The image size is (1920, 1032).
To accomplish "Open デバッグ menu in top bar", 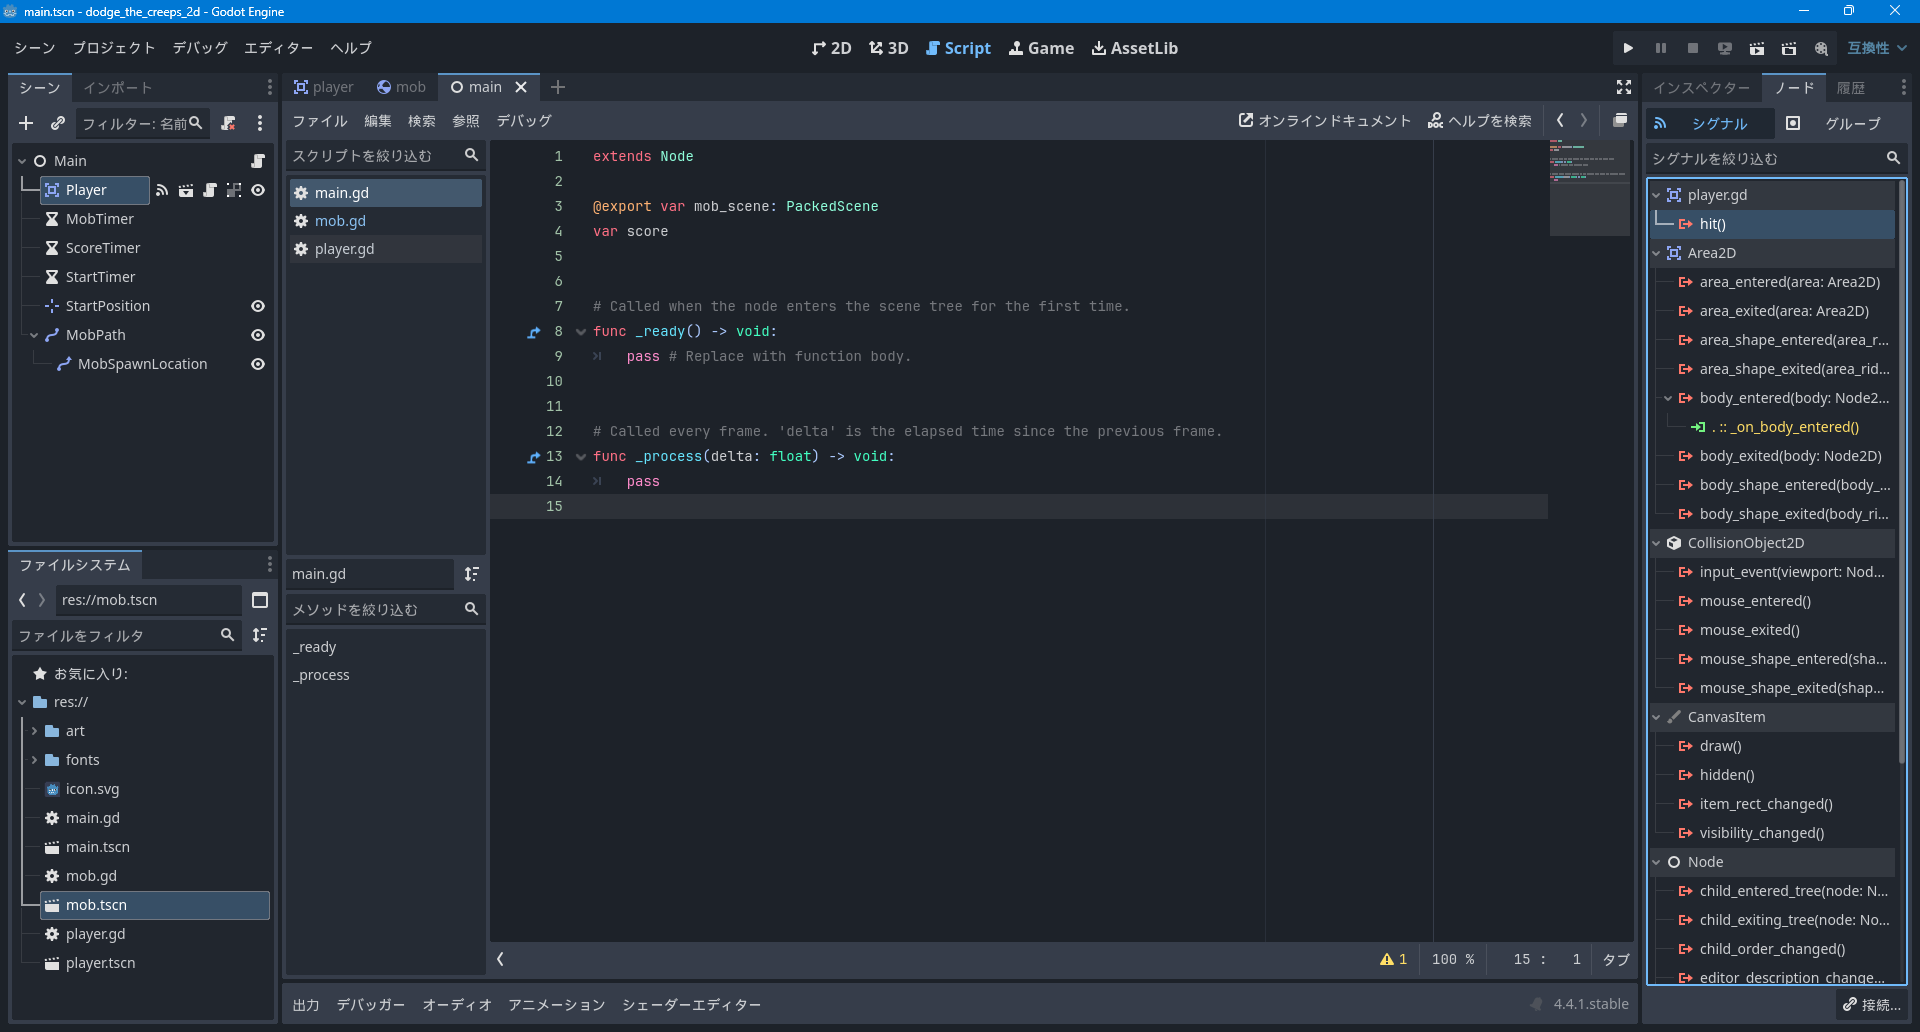I will (x=200, y=48).
